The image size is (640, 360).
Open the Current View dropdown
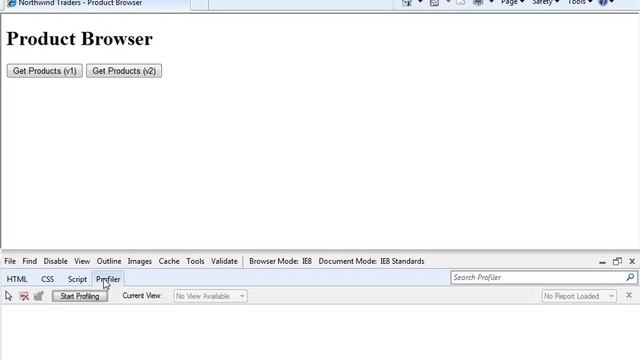coord(210,296)
